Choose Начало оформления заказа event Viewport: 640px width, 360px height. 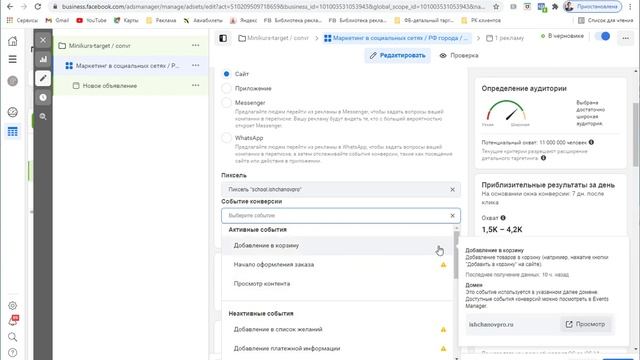tap(338, 264)
